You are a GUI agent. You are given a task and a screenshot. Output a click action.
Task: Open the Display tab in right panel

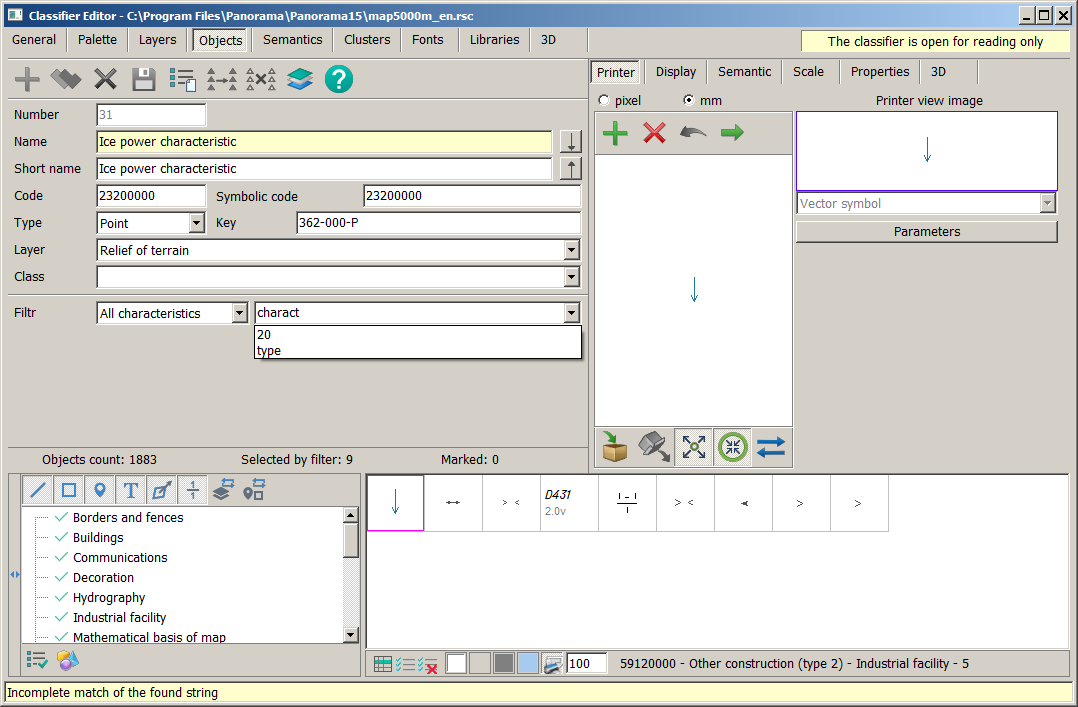click(676, 72)
